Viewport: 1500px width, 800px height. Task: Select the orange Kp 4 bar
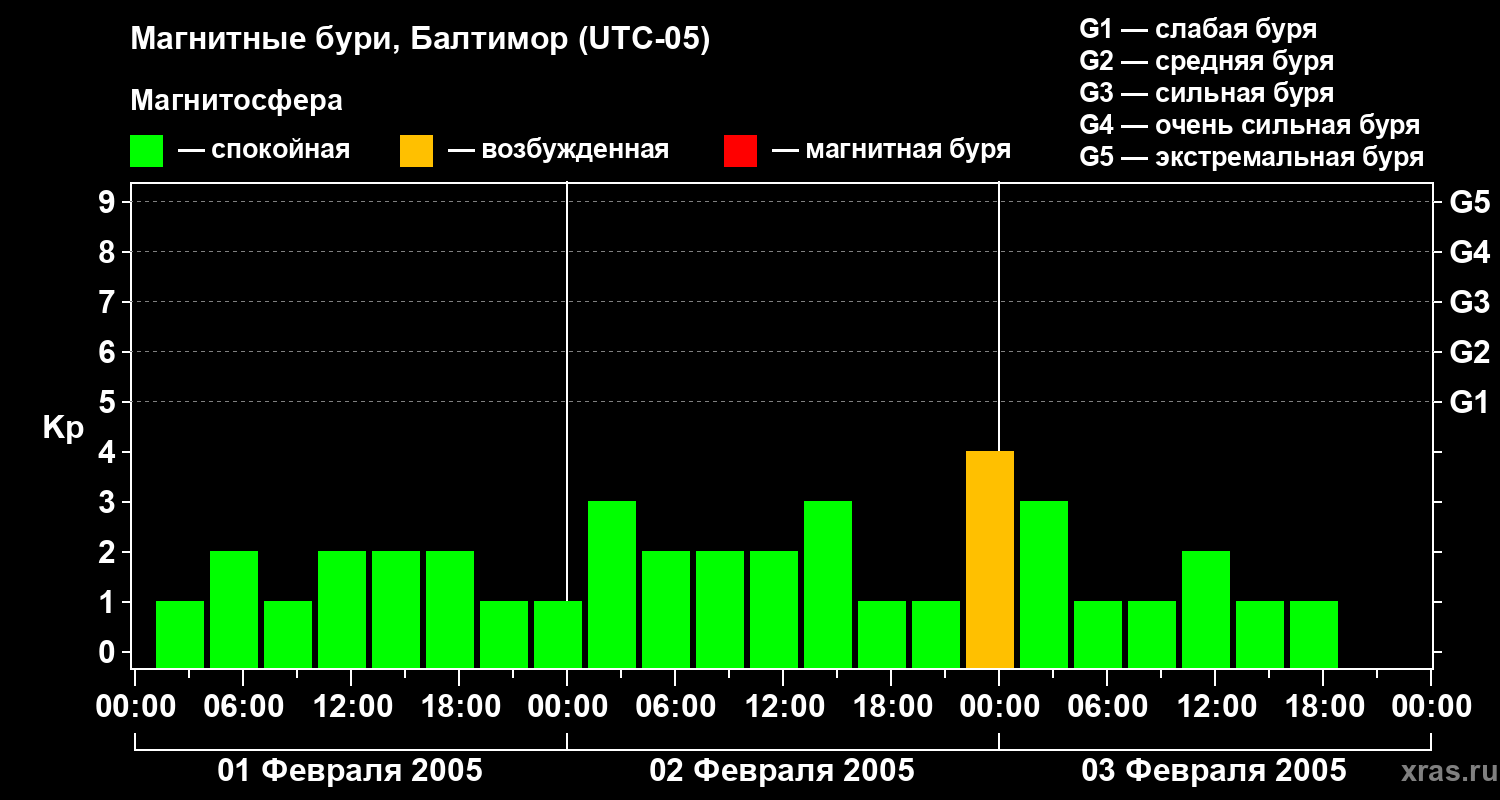coord(990,560)
